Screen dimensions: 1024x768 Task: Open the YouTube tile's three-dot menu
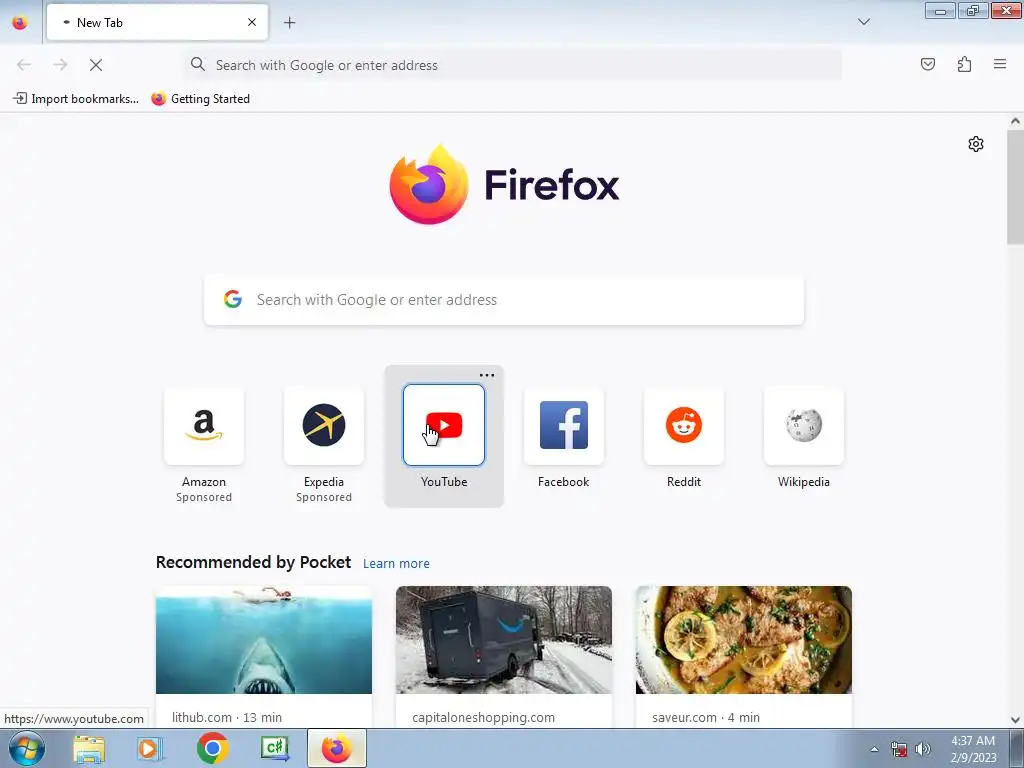pos(487,376)
